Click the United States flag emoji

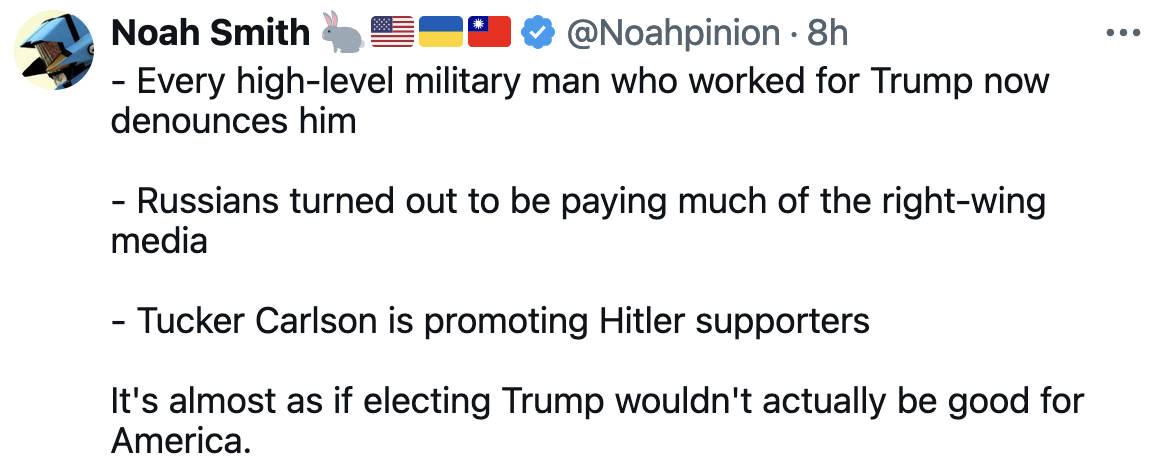pos(392,34)
